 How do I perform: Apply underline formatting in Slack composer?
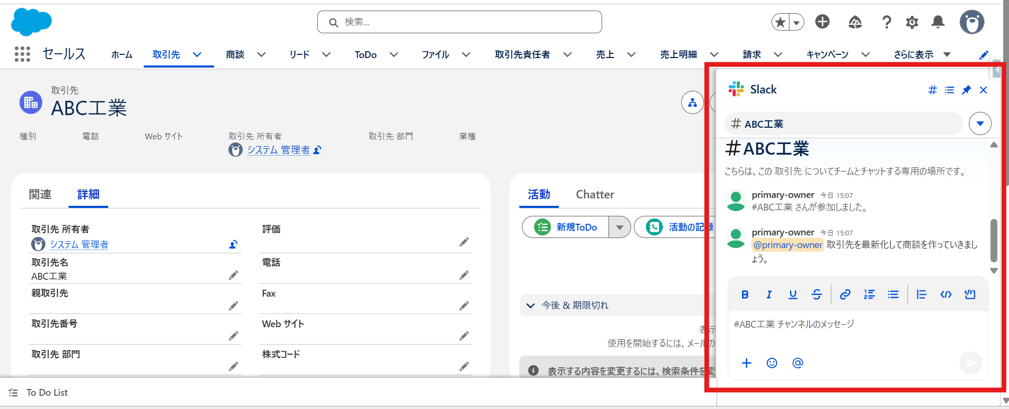pyautogui.click(x=793, y=295)
